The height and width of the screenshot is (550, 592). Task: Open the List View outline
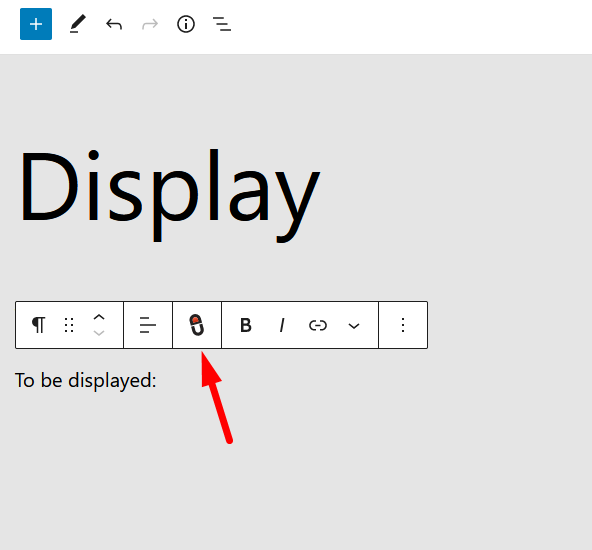click(222, 24)
